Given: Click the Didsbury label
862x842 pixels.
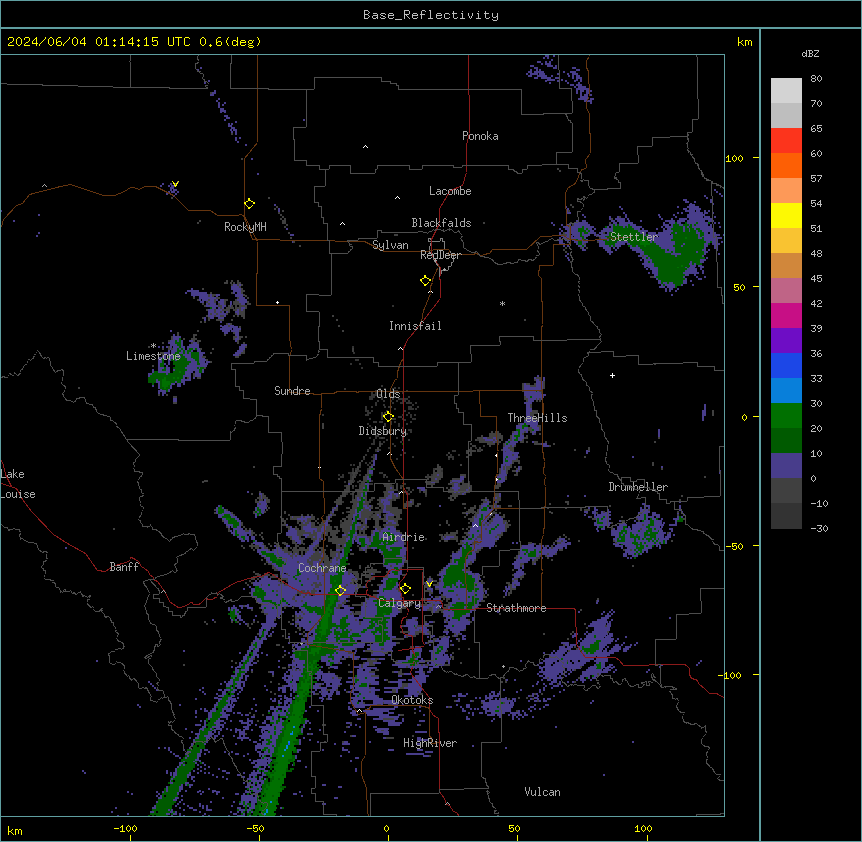Looking at the screenshot, I should coord(383,431).
